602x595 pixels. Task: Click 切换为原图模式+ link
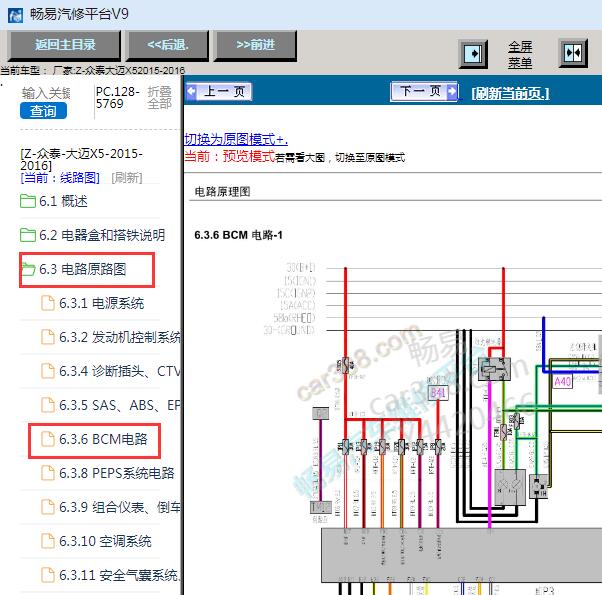click(236, 139)
